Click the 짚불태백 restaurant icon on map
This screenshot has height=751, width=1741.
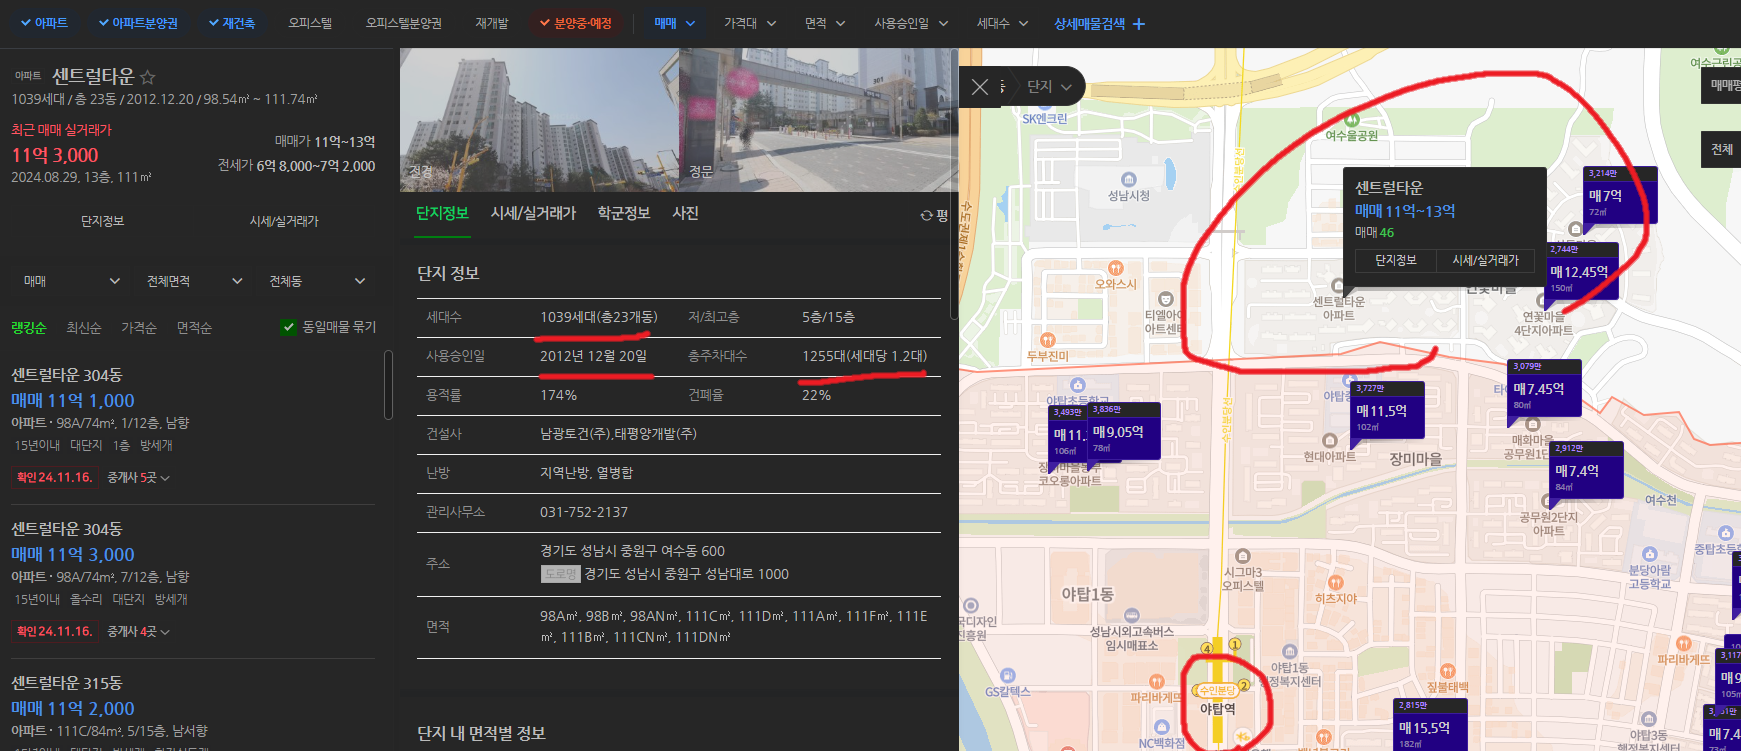pyautogui.click(x=1447, y=671)
